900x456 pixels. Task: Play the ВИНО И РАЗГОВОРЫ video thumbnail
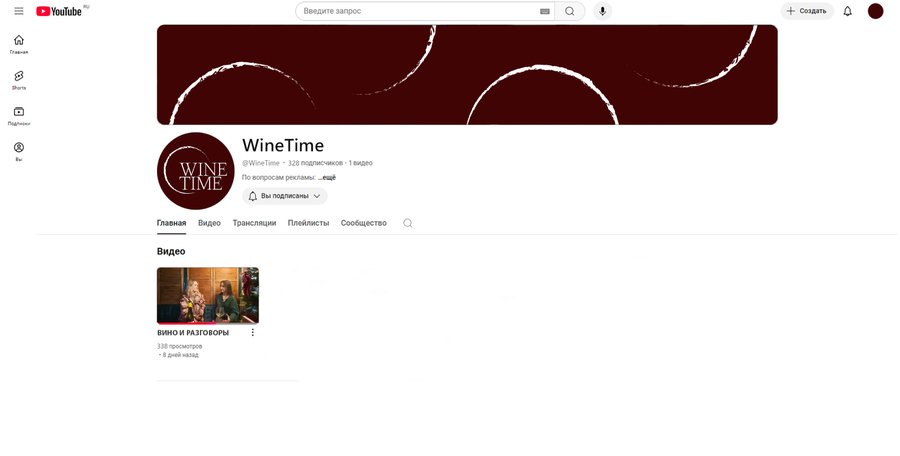point(208,295)
